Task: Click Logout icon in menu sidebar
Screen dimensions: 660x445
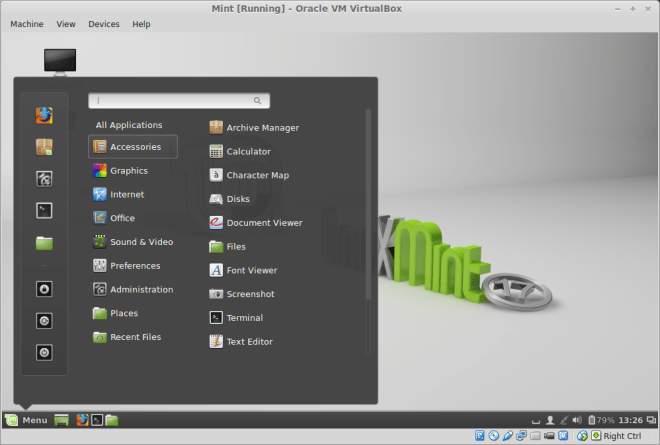Action: coord(44,321)
